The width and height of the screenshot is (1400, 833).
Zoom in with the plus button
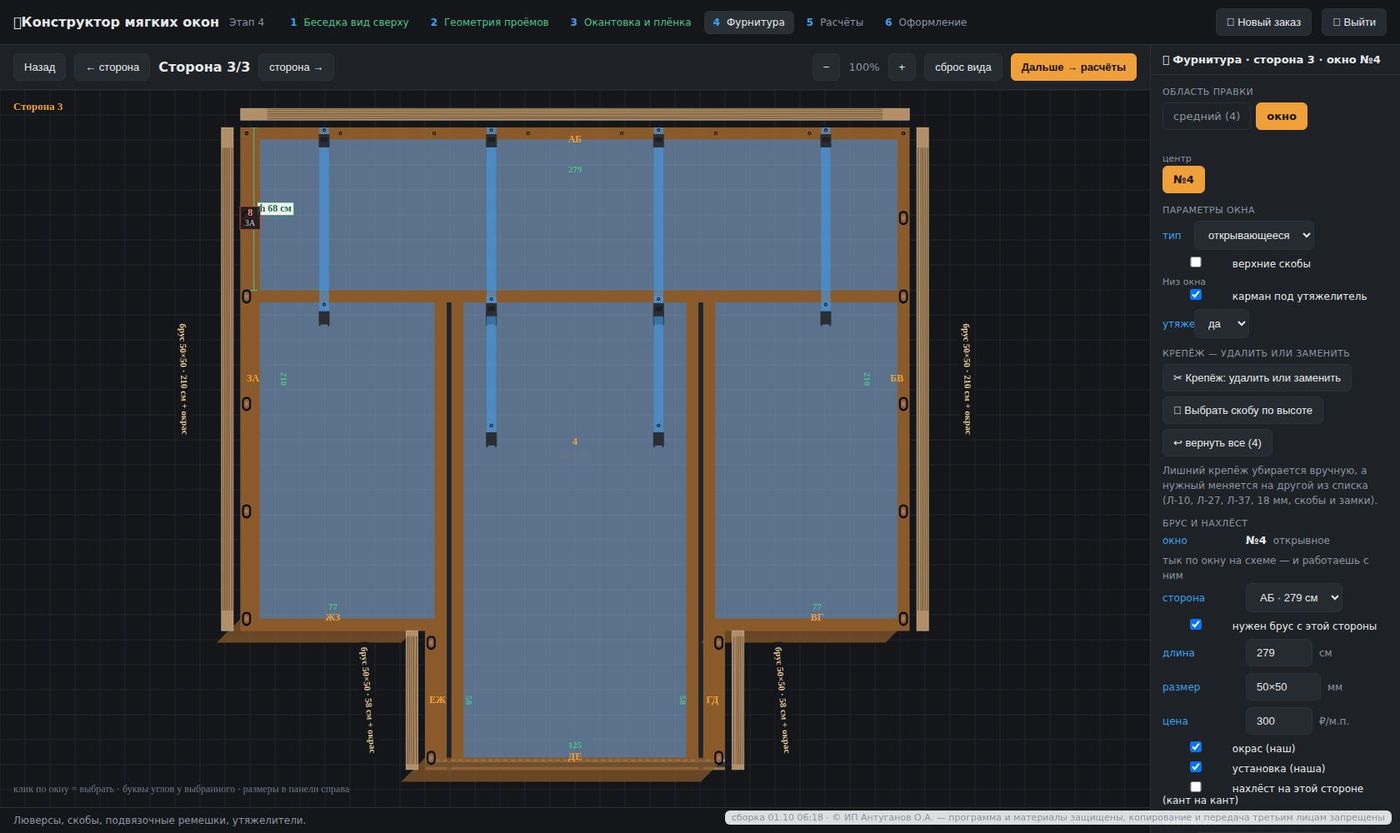coord(901,67)
